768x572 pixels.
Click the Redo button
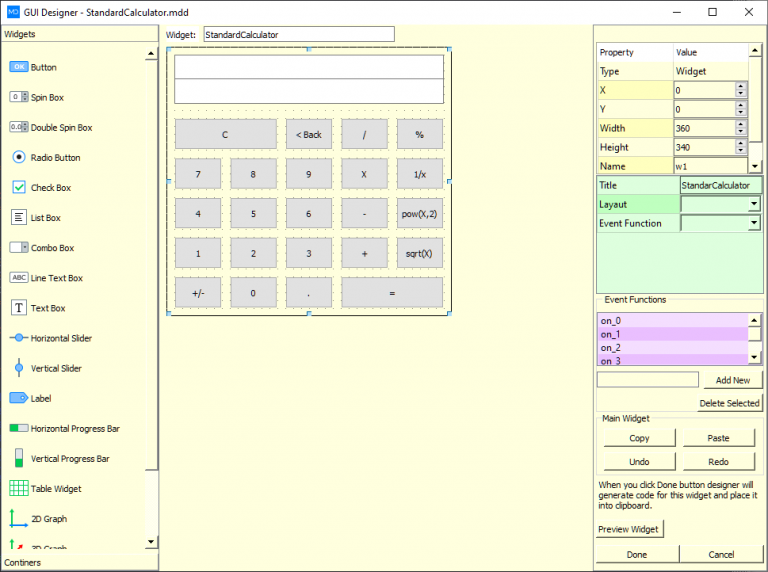(719, 461)
